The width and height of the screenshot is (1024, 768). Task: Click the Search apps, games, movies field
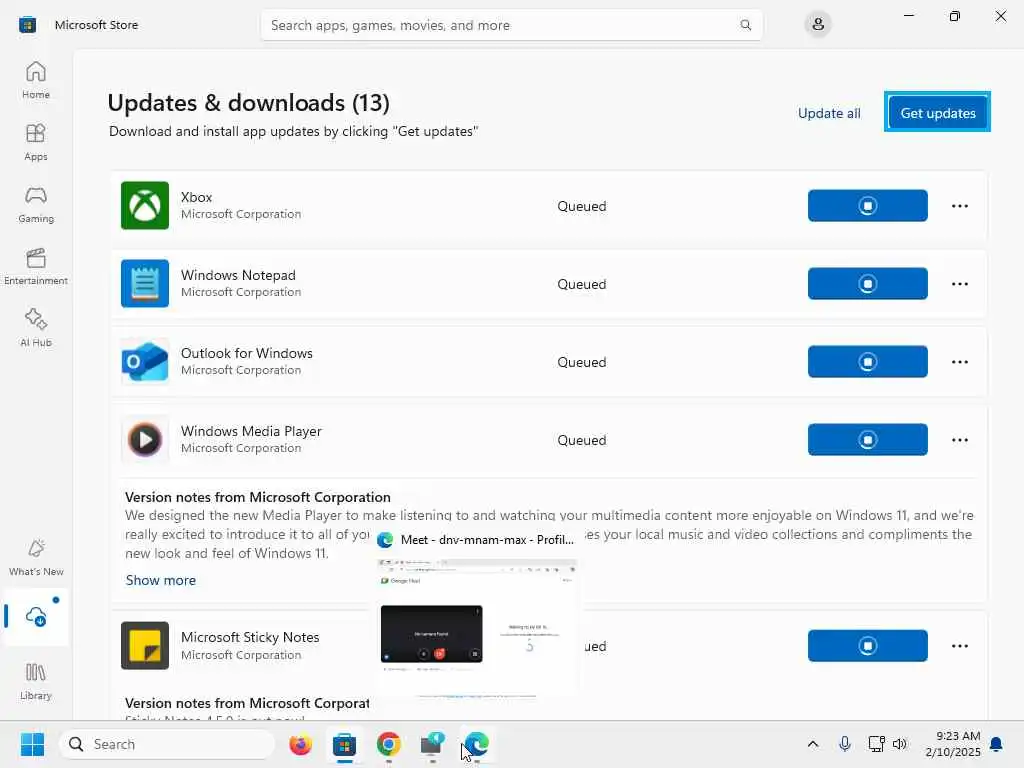coord(511,25)
